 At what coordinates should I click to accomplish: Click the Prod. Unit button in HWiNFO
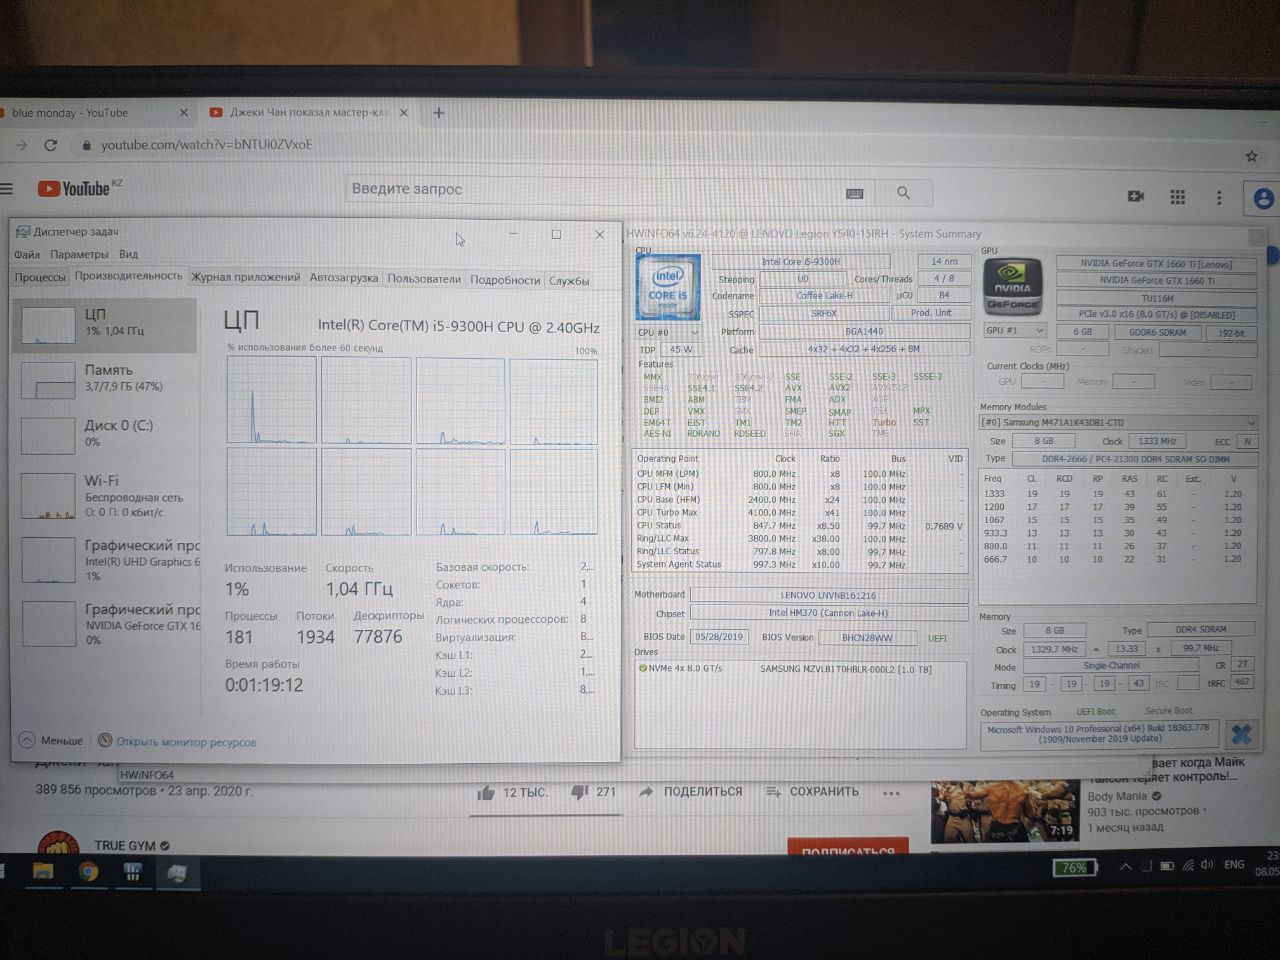(931, 313)
